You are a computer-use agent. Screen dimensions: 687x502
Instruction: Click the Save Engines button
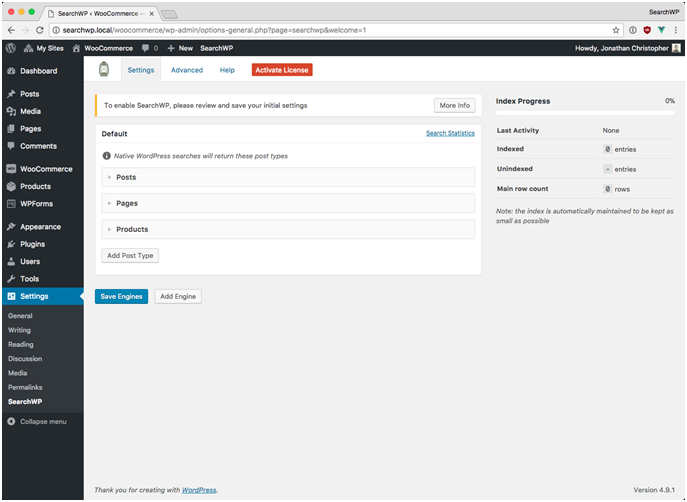pos(121,297)
